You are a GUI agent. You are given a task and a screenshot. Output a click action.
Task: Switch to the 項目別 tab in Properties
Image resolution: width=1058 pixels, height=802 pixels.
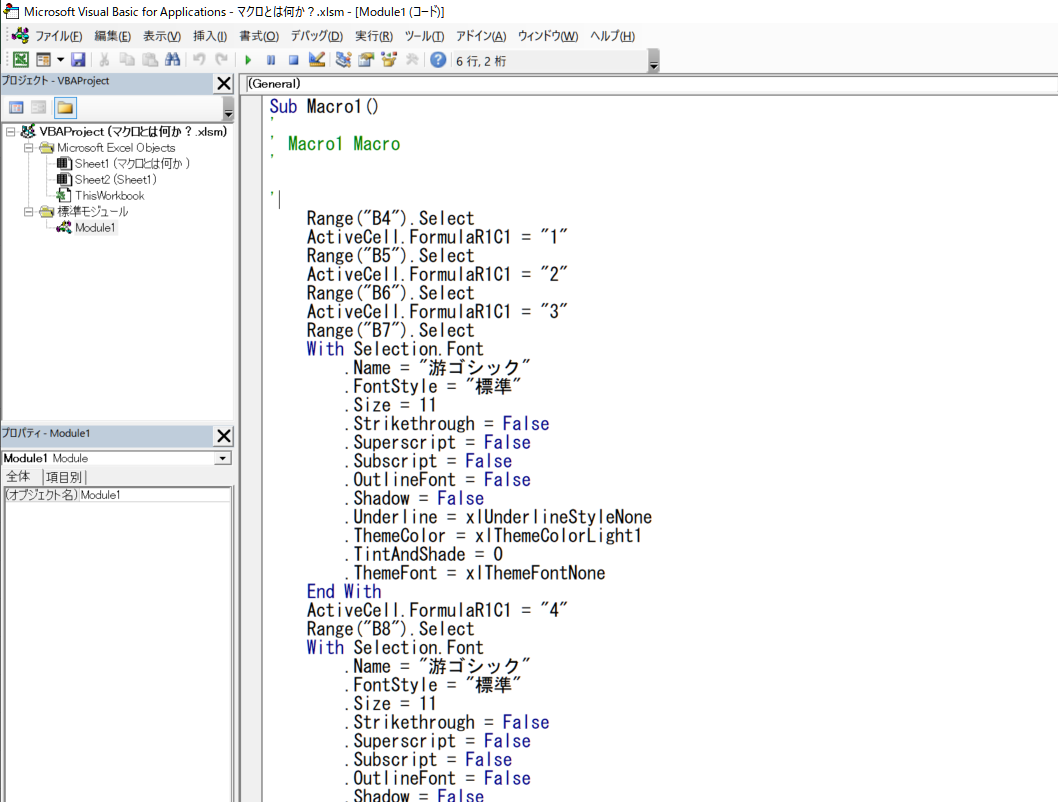[x=63, y=477]
